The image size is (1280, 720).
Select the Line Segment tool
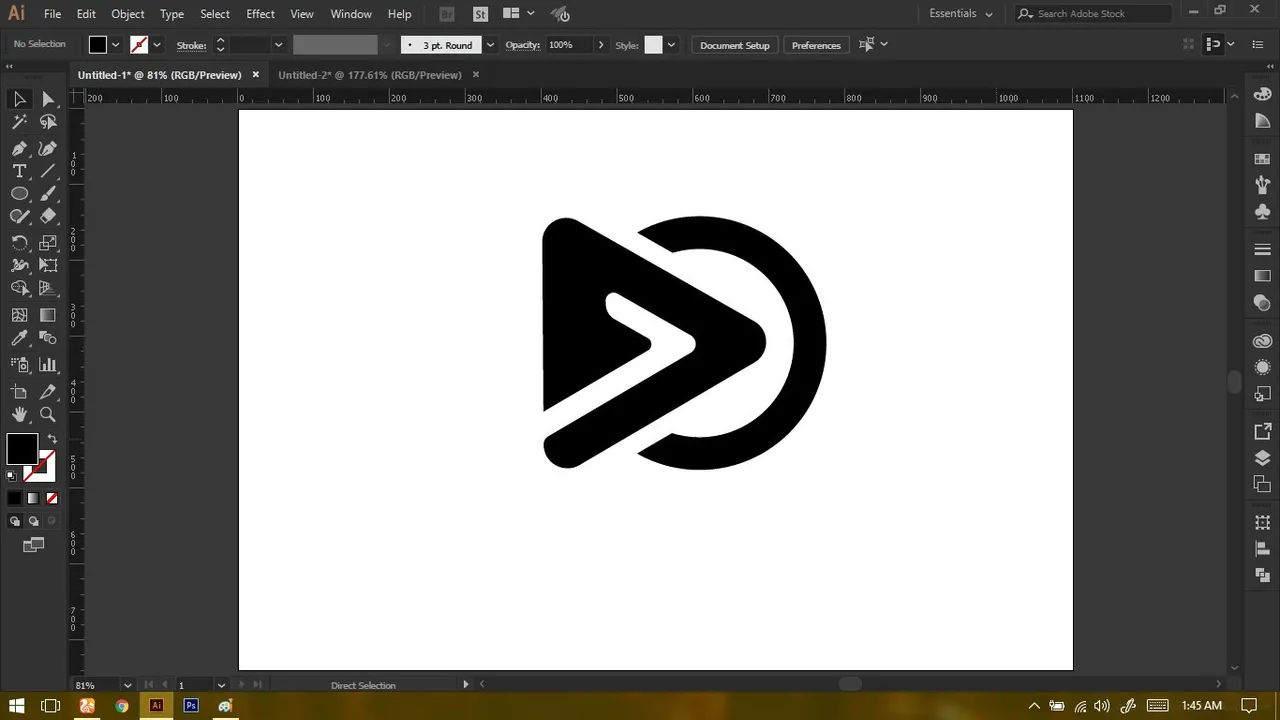(x=48, y=171)
